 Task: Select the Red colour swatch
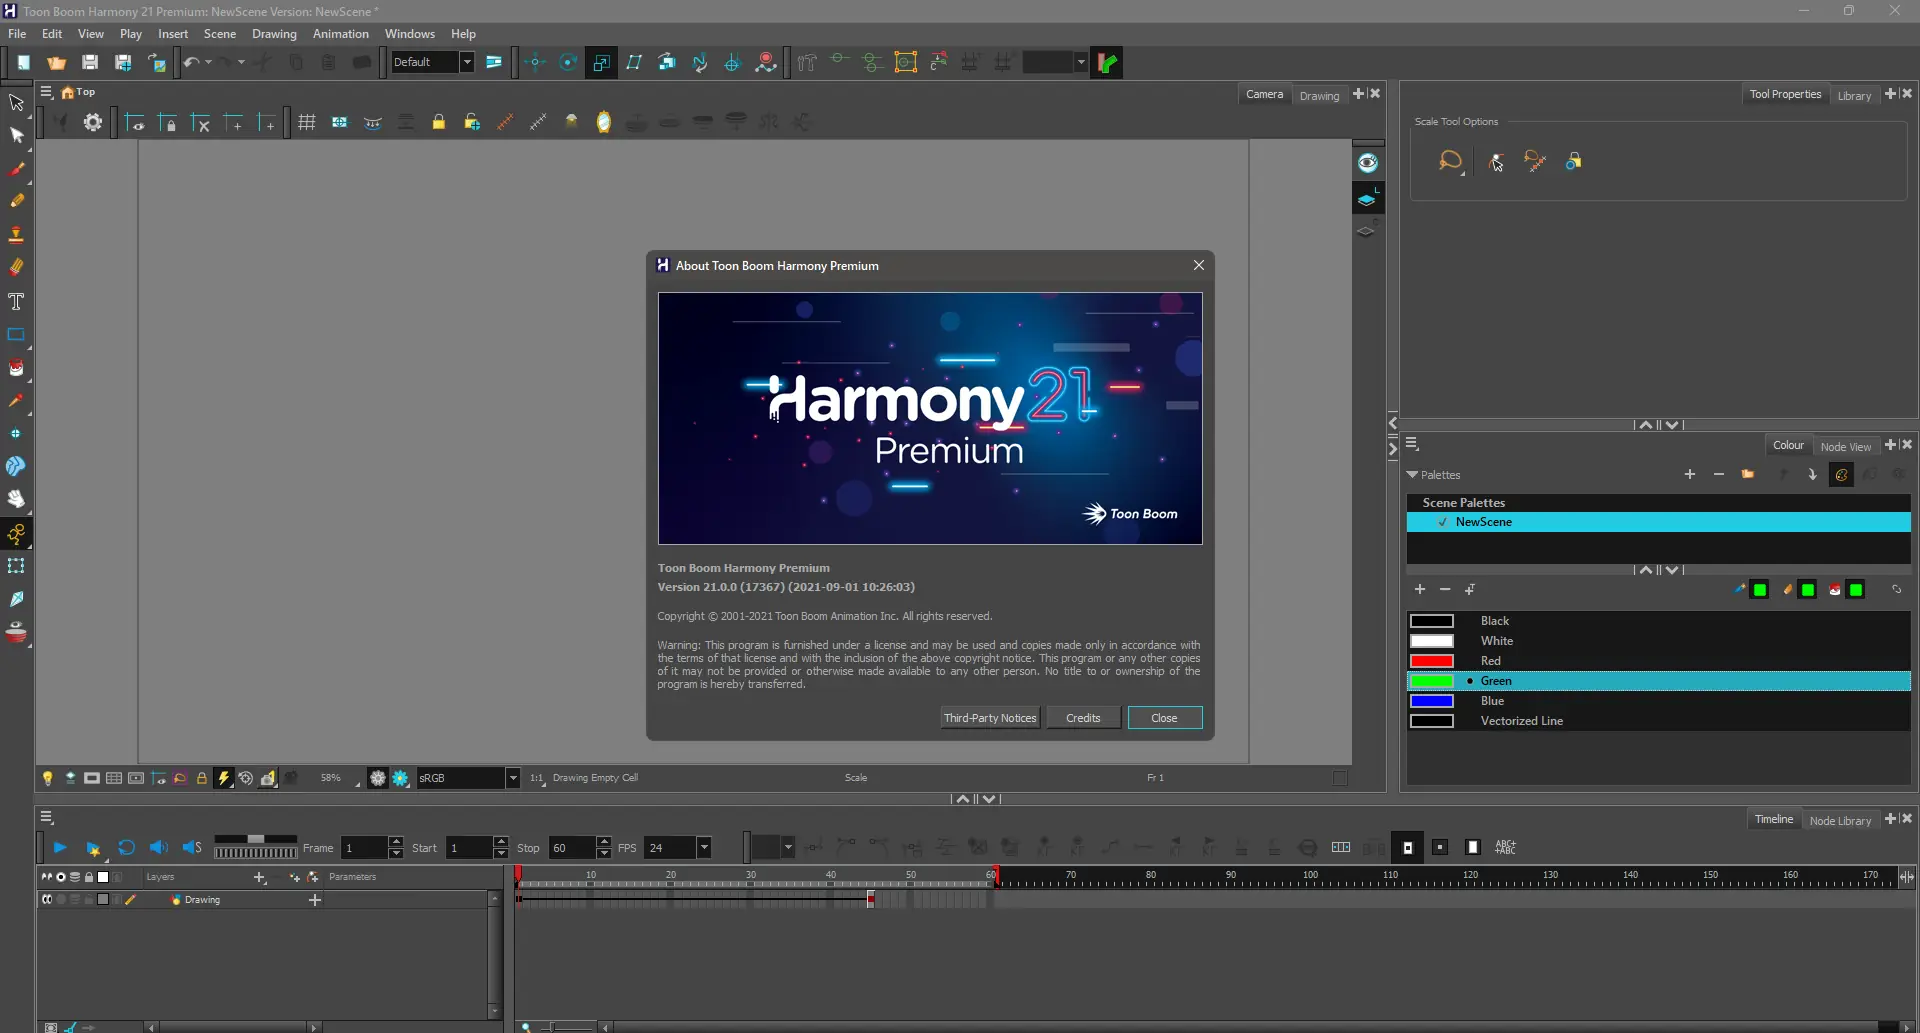1431,661
